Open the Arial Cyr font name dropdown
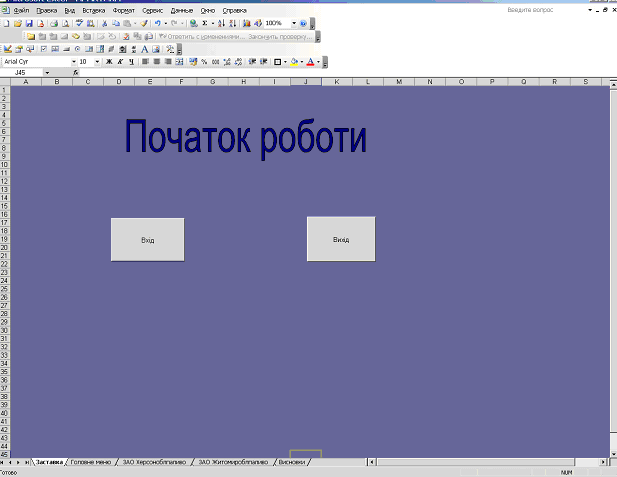Viewport: 617px width, 477px height. point(71,61)
